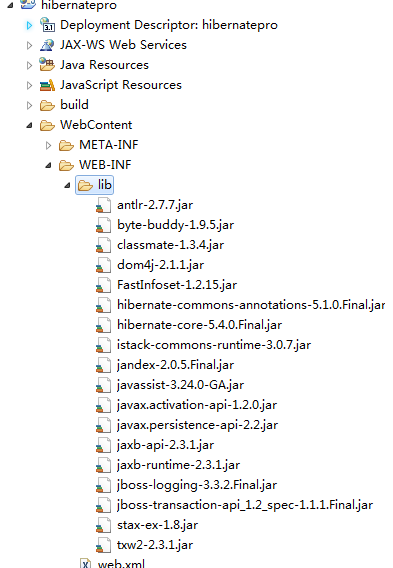The height and width of the screenshot is (568, 393).
Task: Select JavaScript Resources label
Action: point(121,85)
